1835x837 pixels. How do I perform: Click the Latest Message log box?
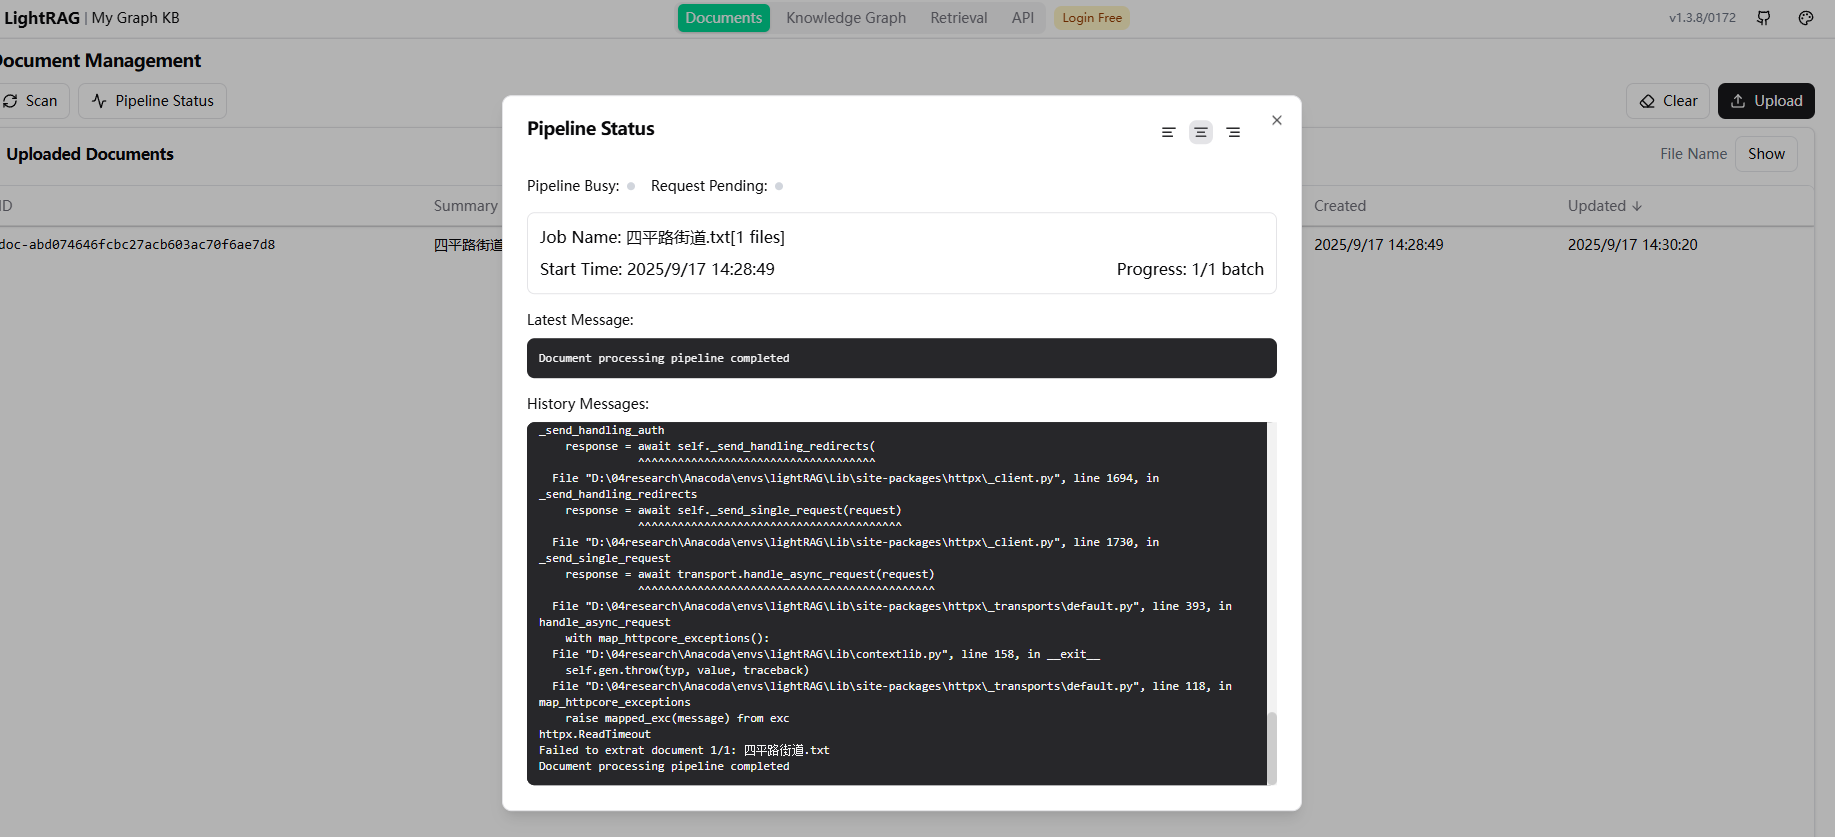click(901, 358)
